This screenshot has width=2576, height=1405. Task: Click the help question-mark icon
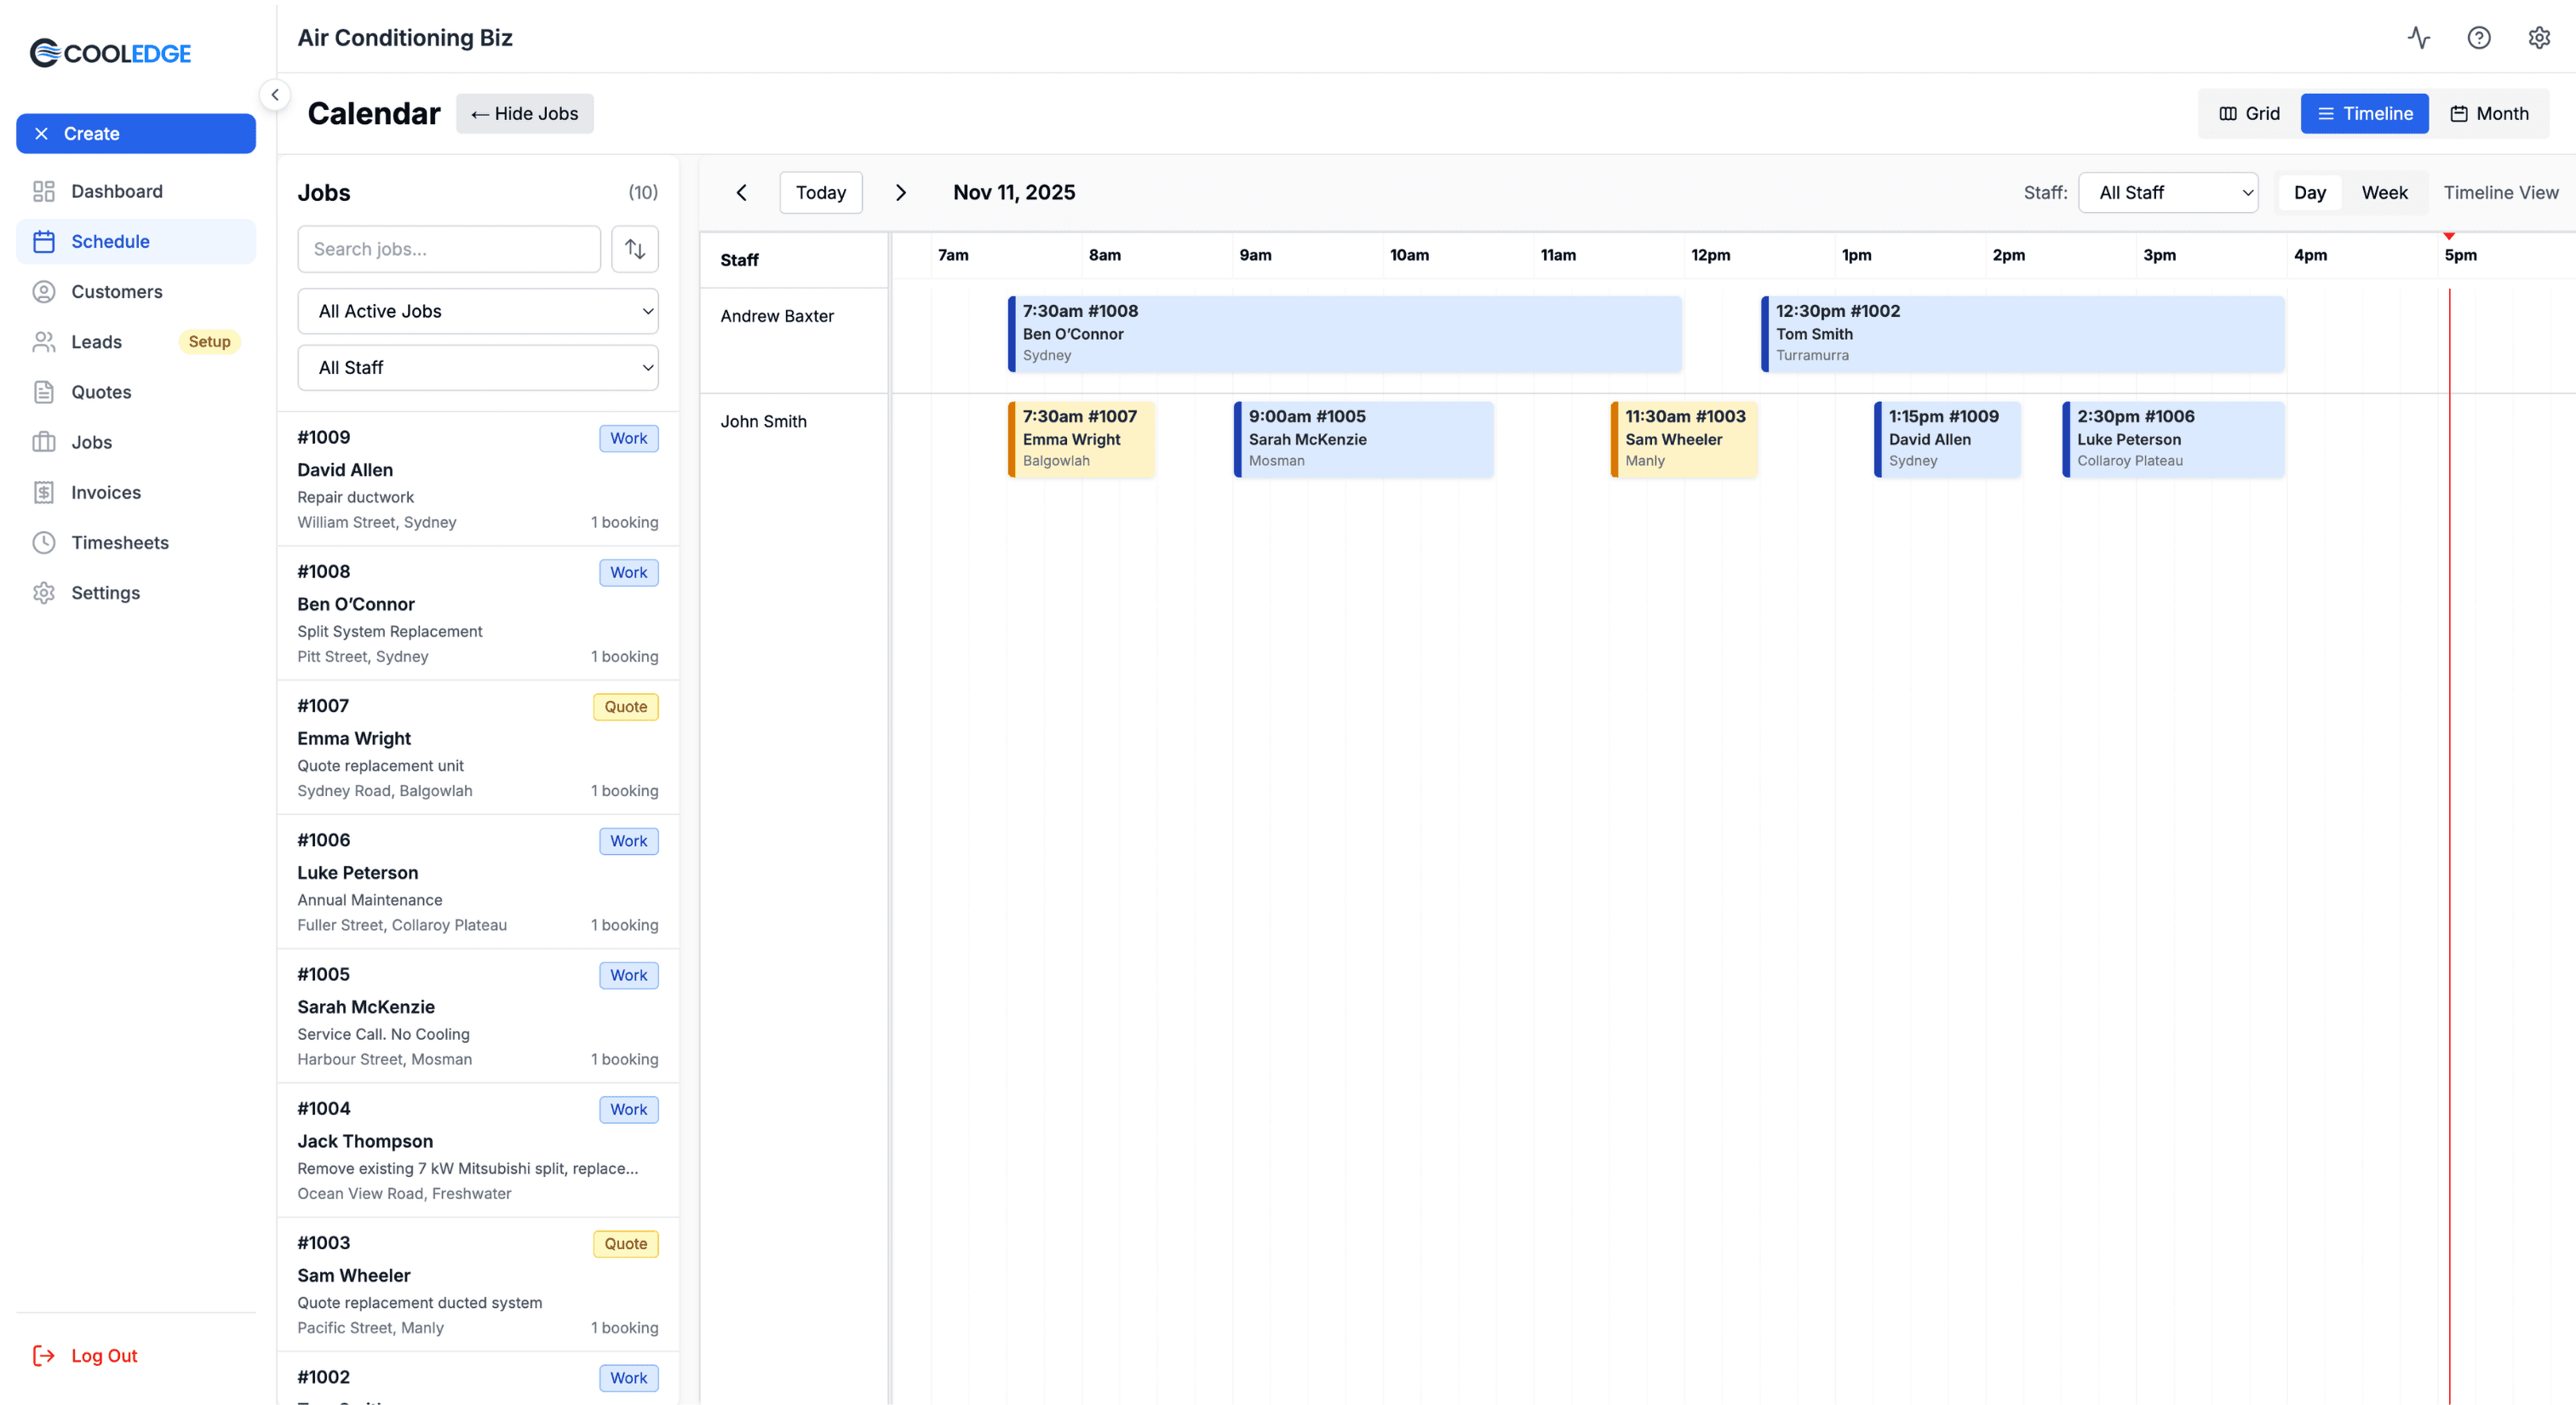pyautogui.click(x=2479, y=37)
